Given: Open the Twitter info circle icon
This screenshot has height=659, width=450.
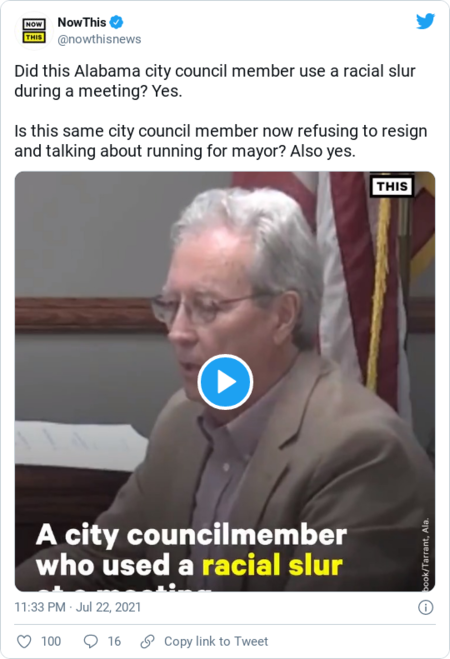Looking at the screenshot, I should pyautogui.click(x=426, y=607).
